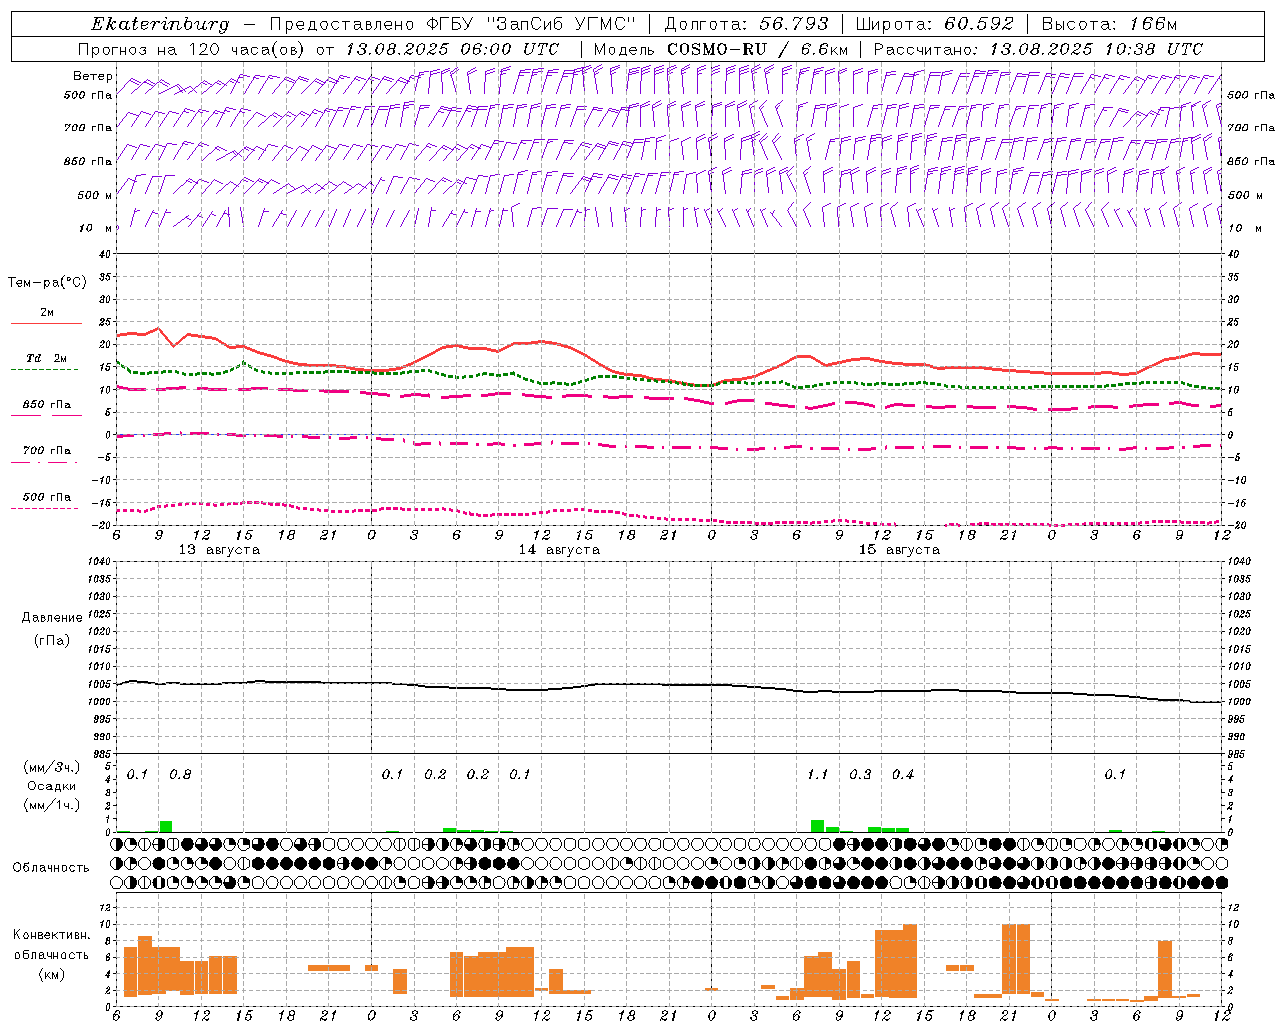This screenshot has width=1280, height=1024.
Task: Click the Ветер panel label
Action: click(x=93, y=76)
